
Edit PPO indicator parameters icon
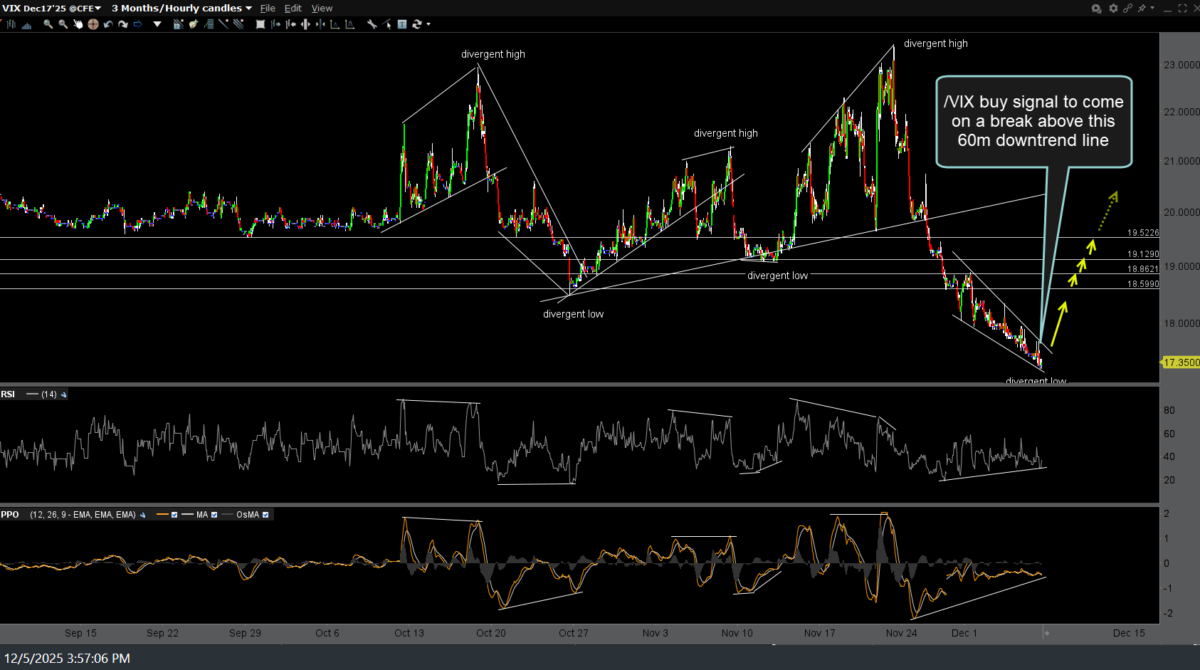[x=142, y=515]
